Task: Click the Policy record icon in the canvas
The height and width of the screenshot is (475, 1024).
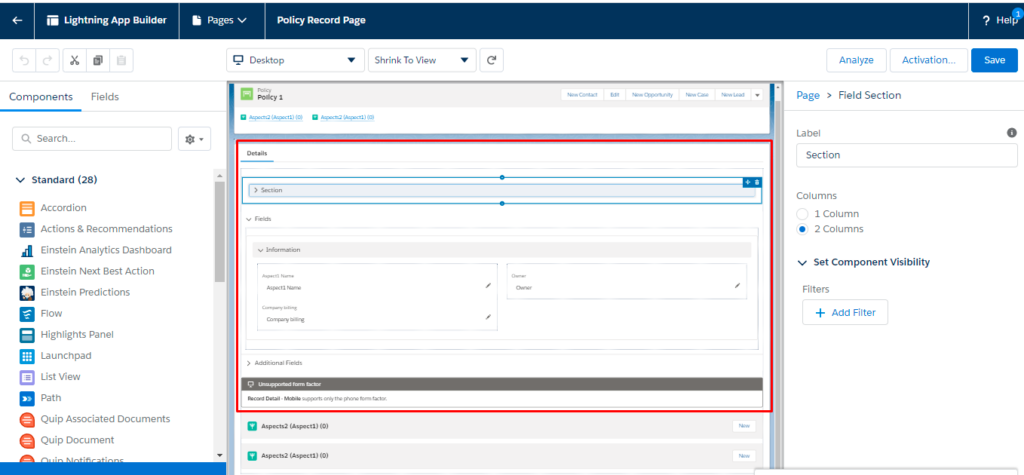Action: (246, 94)
